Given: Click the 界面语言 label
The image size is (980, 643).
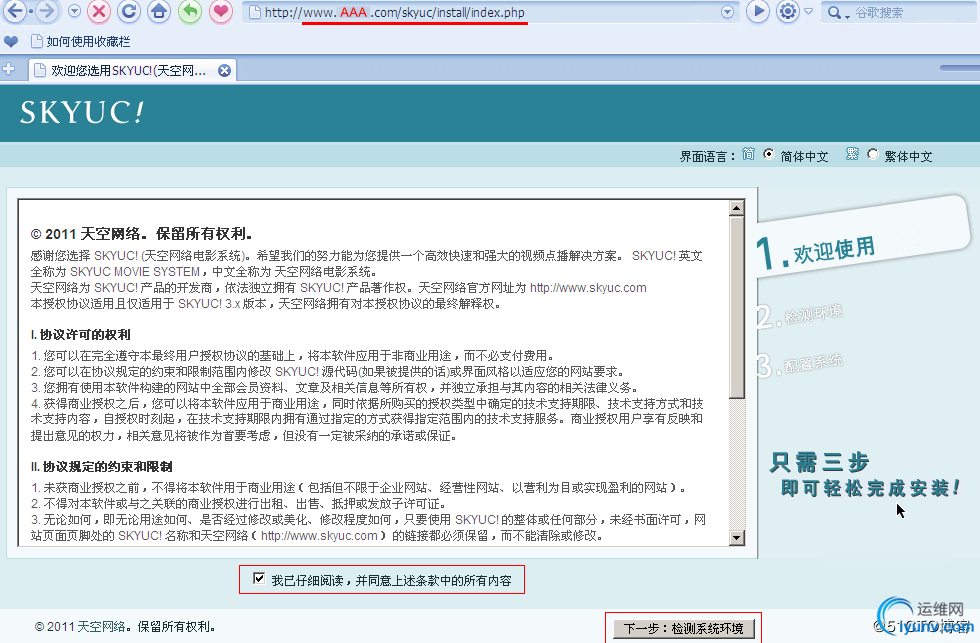Looking at the screenshot, I should coord(706,157).
